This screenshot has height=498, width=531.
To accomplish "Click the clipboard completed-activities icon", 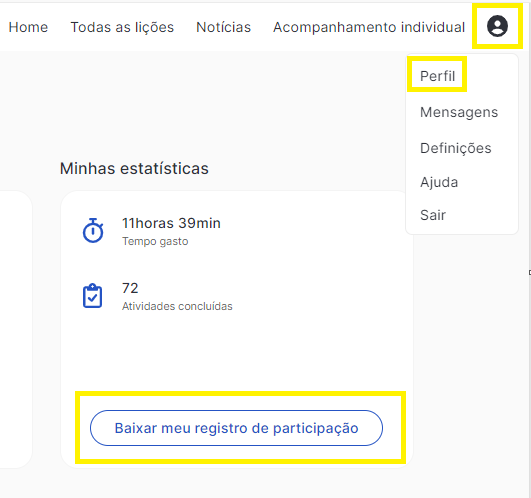I will [92, 296].
